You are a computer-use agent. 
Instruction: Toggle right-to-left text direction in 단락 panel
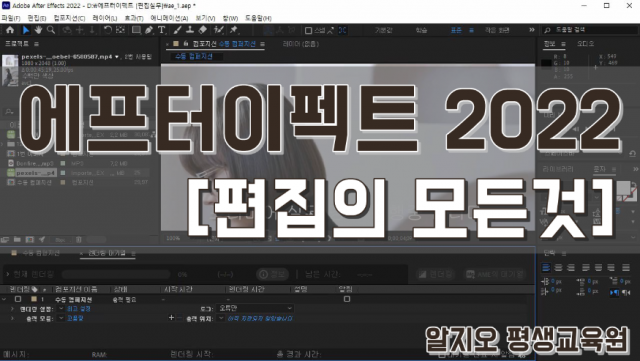(626, 292)
